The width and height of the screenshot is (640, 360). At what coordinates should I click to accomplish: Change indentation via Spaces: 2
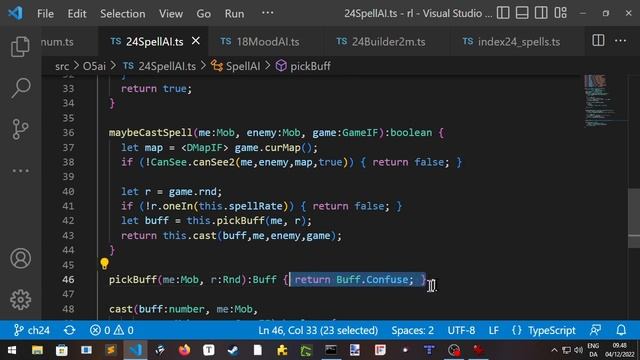(x=413, y=330)
